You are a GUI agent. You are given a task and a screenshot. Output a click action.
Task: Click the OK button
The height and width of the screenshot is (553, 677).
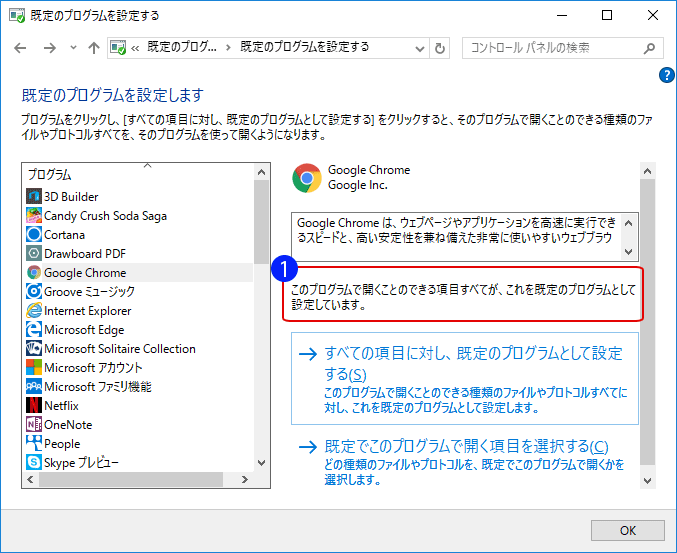(627, 530)
